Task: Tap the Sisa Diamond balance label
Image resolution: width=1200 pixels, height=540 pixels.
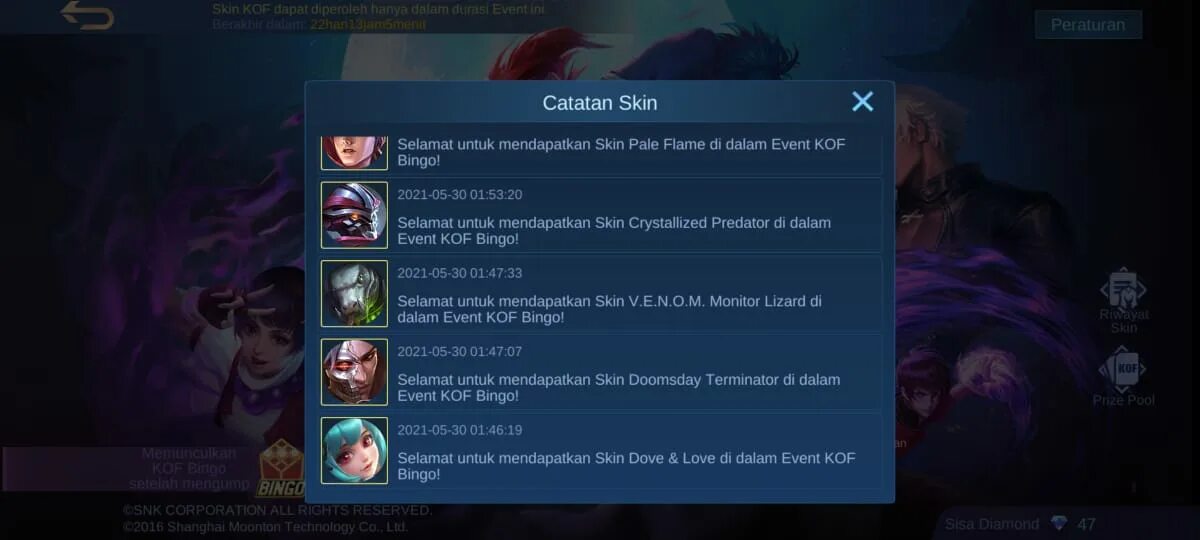Action: pyautogui.click(x=992, y=524)
